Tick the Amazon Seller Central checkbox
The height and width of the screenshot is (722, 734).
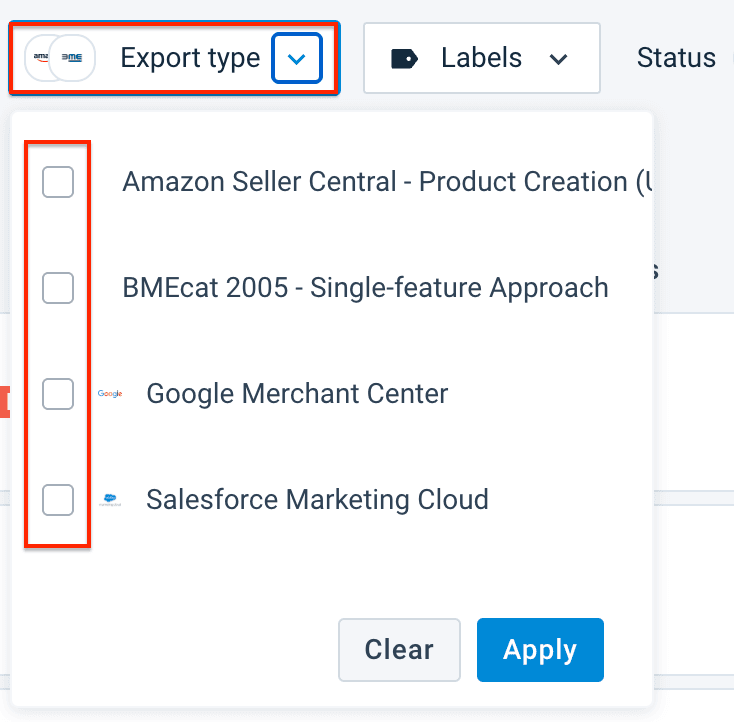click(58, 182)
